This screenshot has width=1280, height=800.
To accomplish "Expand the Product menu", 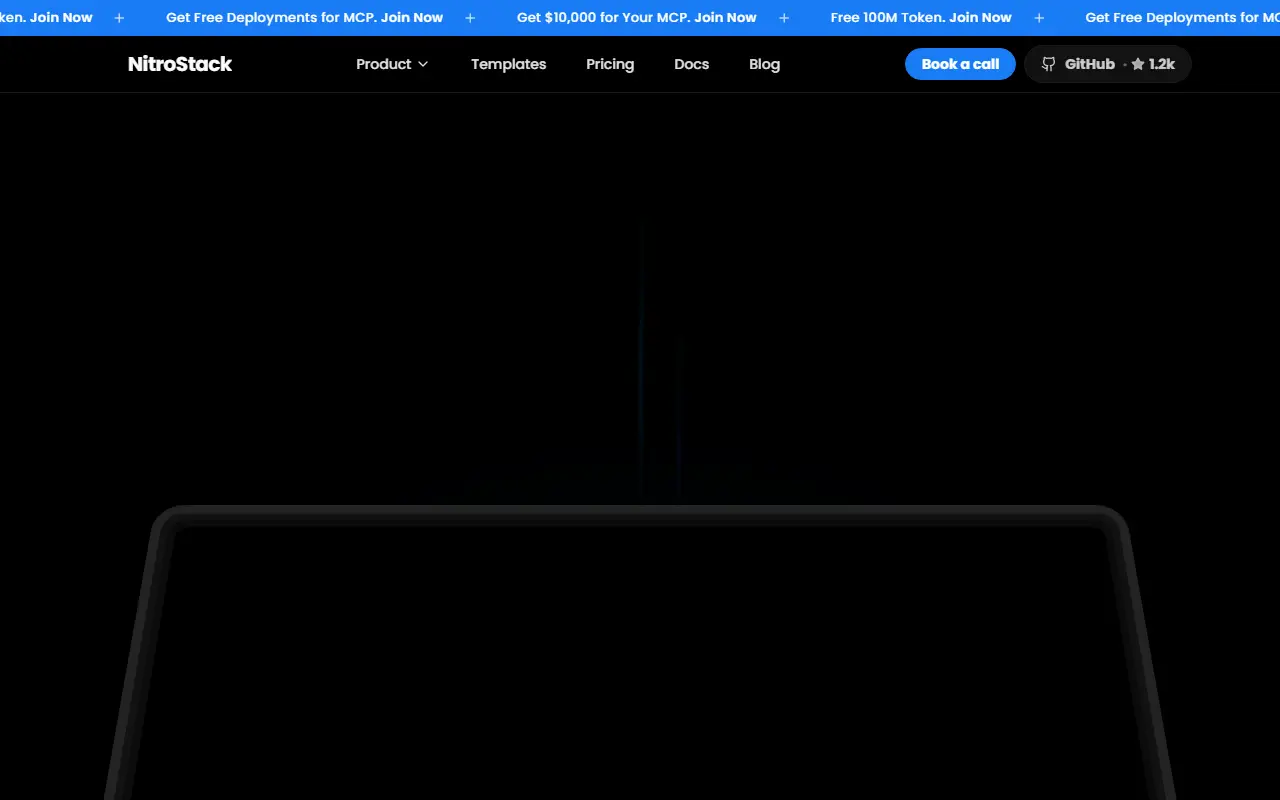I will point(392,64).
